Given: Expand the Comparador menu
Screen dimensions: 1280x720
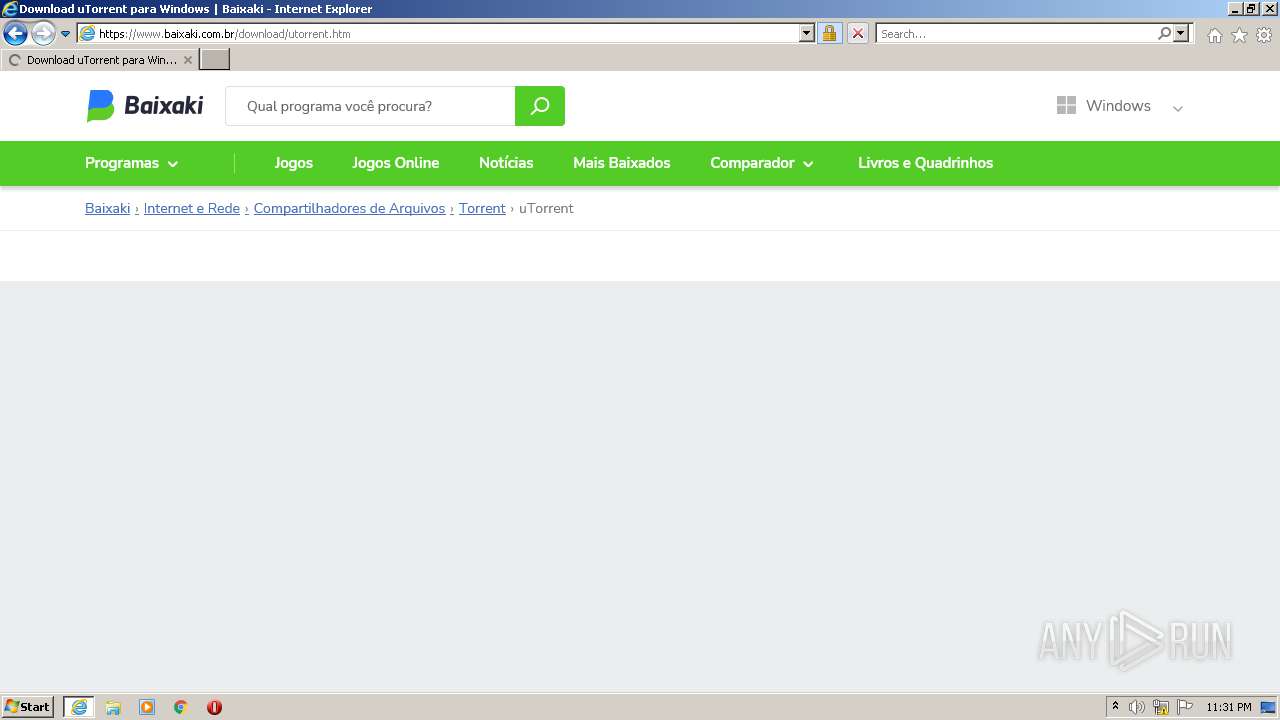Looking at the screenshot, I should (x=762, y=163).
